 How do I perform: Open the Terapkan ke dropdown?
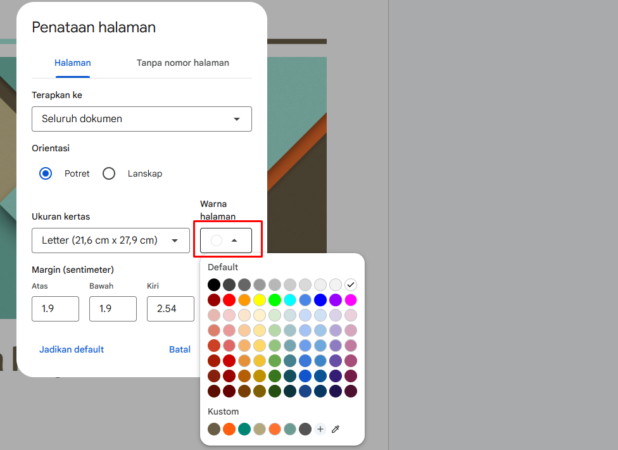pyautogui.click(x=141, y=119)
